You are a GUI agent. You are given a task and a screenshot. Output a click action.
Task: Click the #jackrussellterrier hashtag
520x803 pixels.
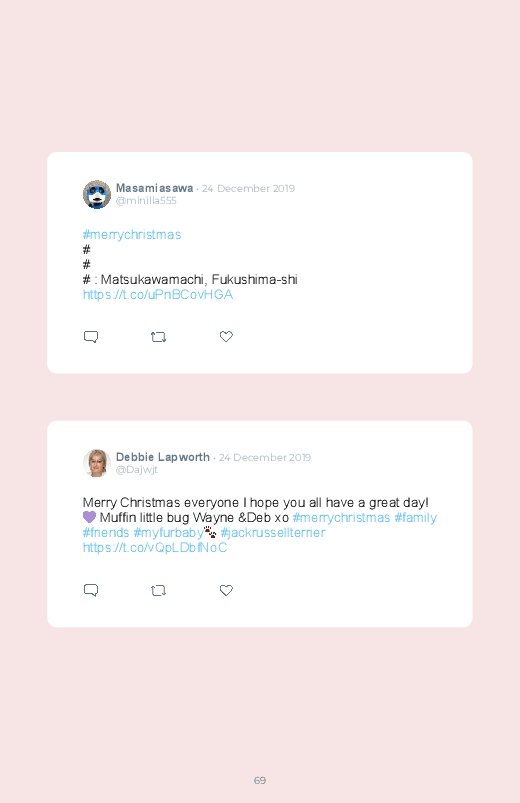click(273, 533)
